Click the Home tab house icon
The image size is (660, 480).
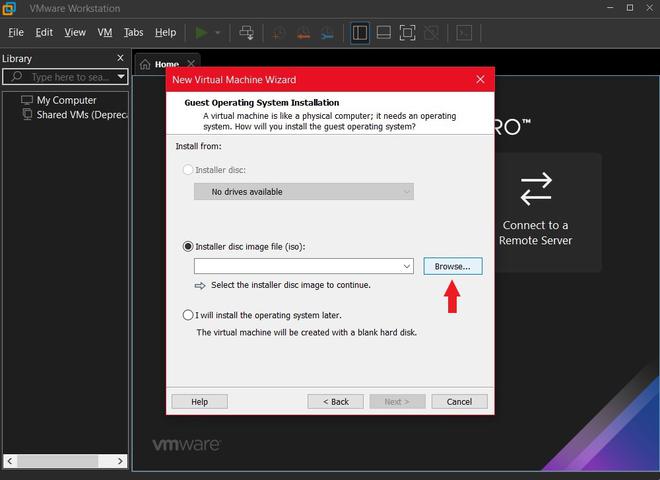[x=145, y=64]
